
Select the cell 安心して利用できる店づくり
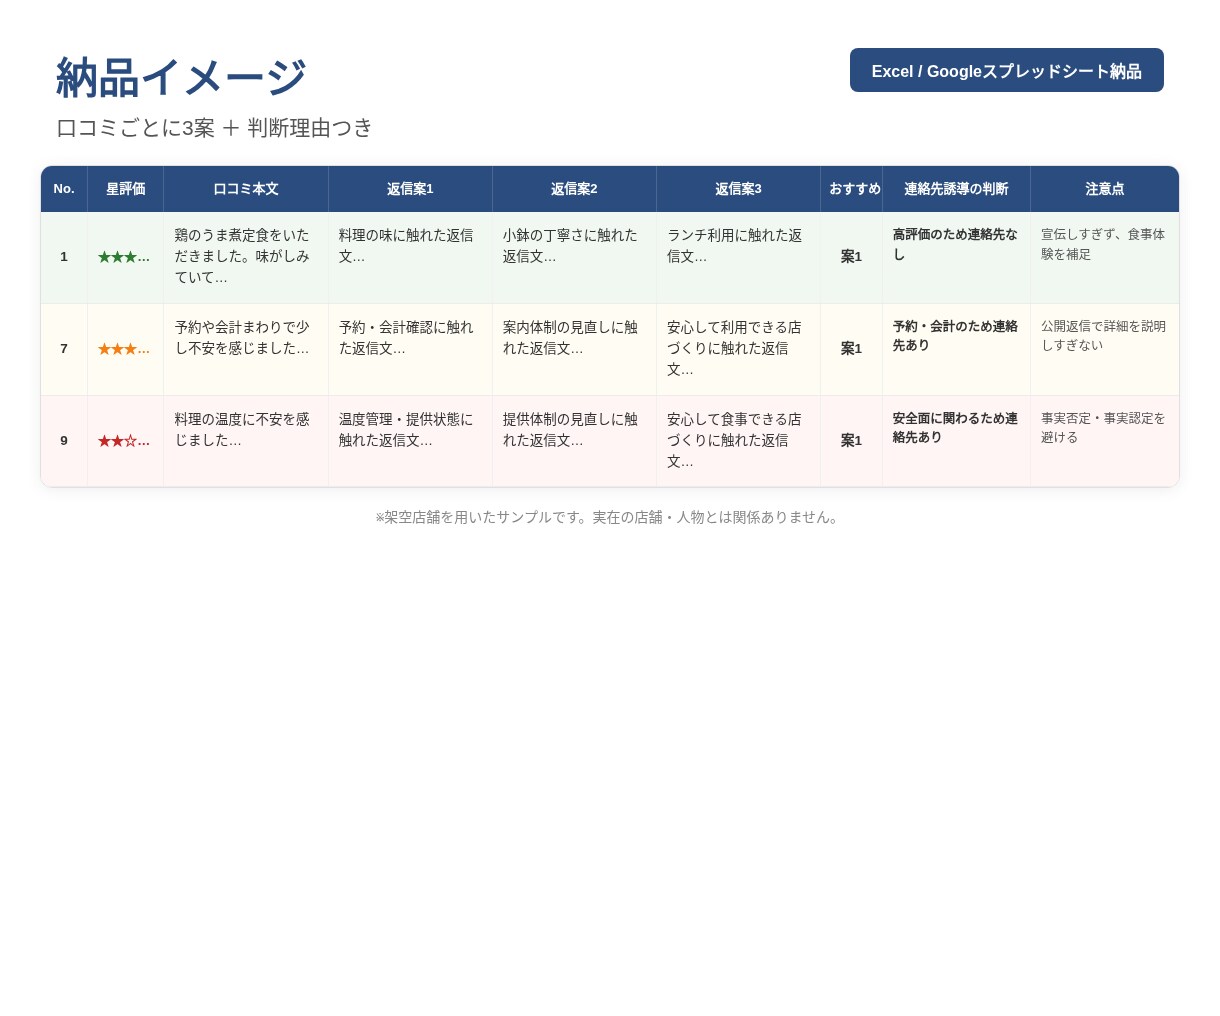(x=738, y=350)
